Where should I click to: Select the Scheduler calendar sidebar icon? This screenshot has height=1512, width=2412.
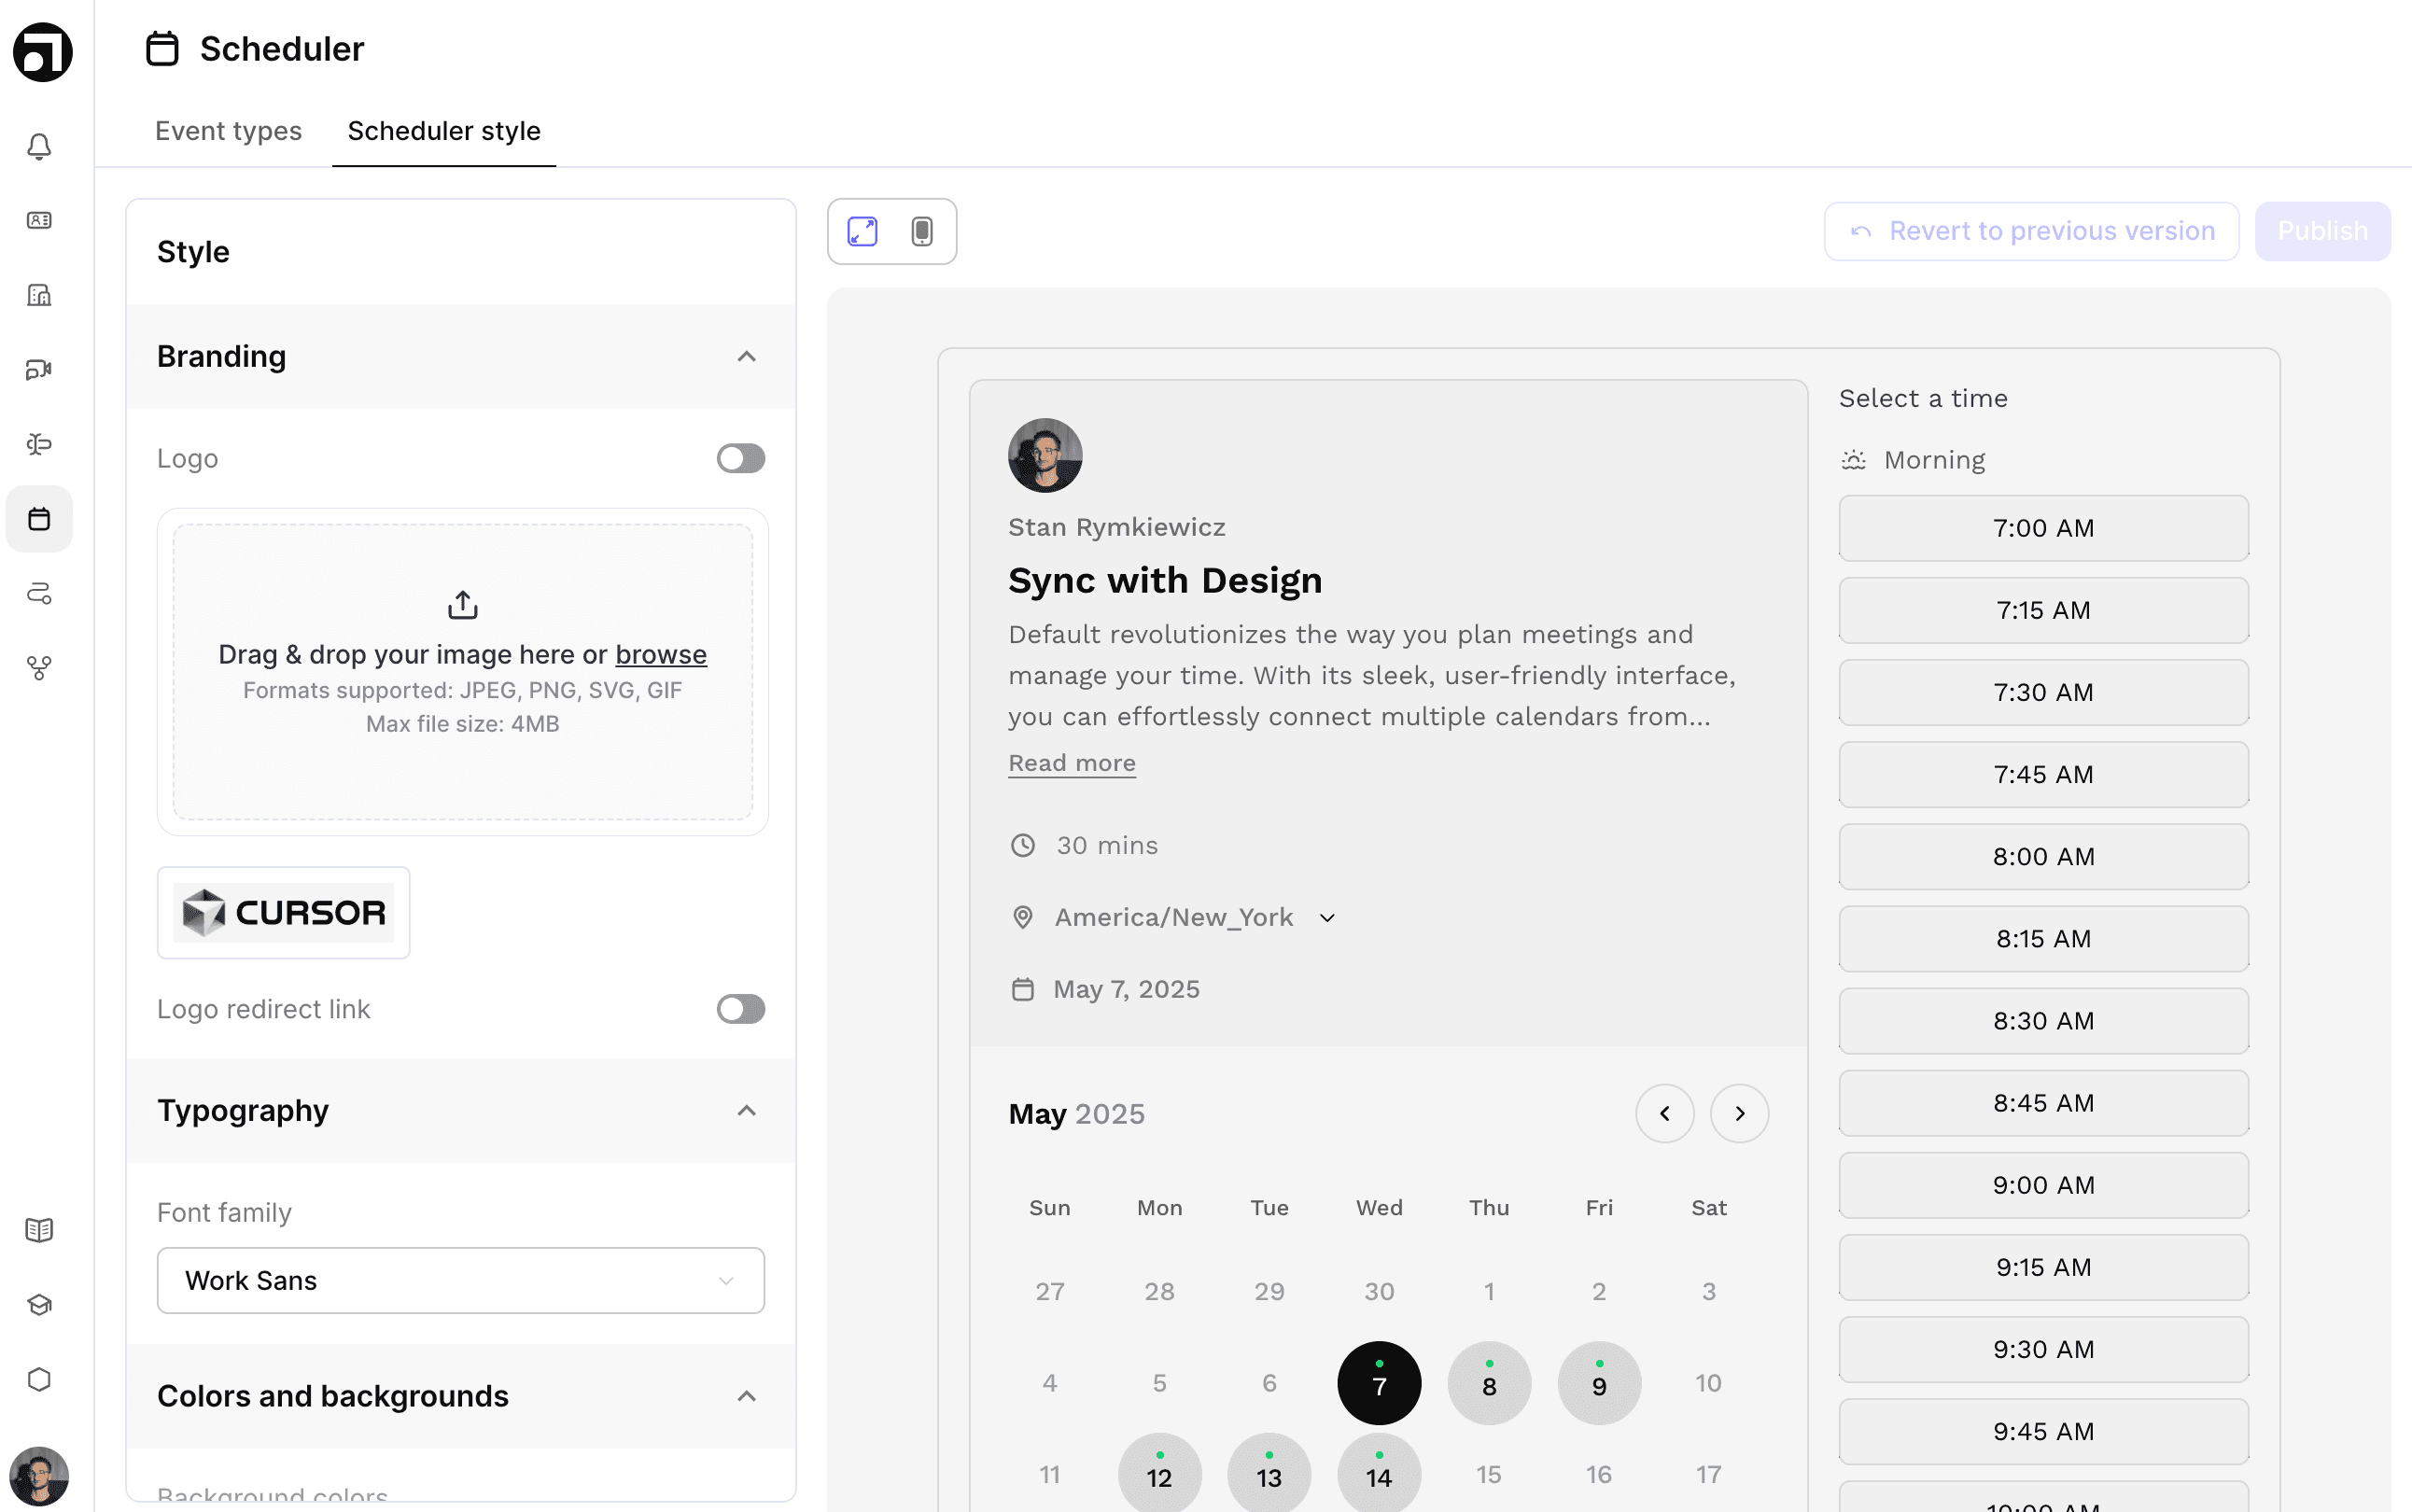pos(39,519)
